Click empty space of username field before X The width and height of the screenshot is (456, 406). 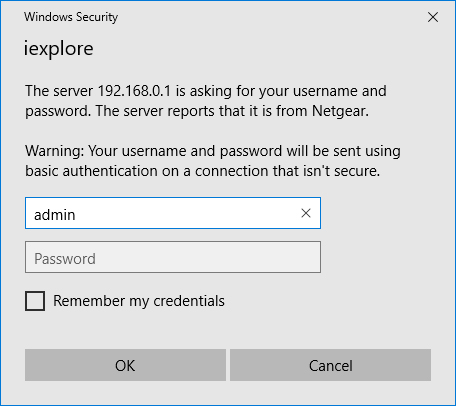tap(187, 213)
